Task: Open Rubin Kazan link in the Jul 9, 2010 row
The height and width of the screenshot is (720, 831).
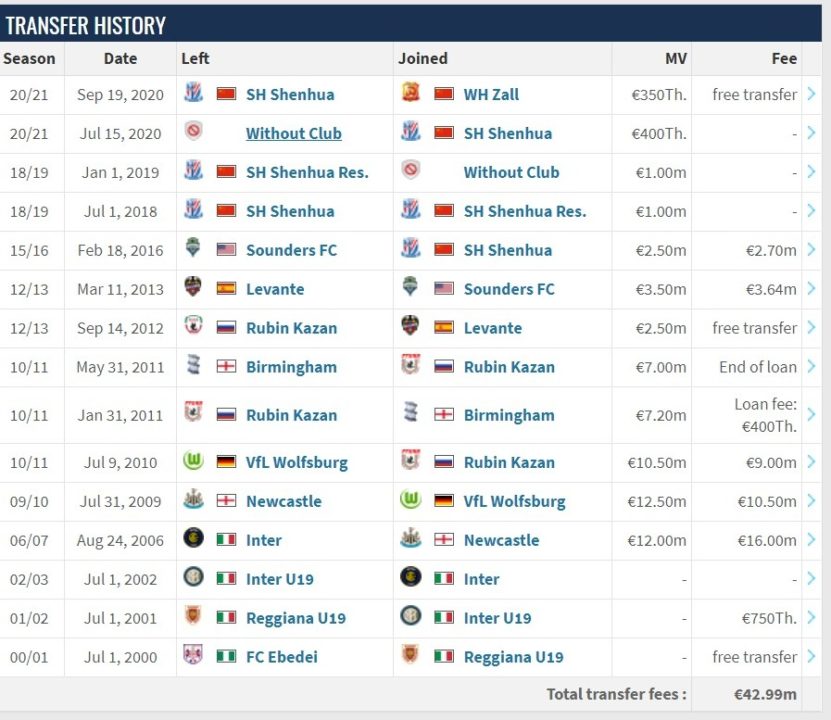Action: coord(509,462)
